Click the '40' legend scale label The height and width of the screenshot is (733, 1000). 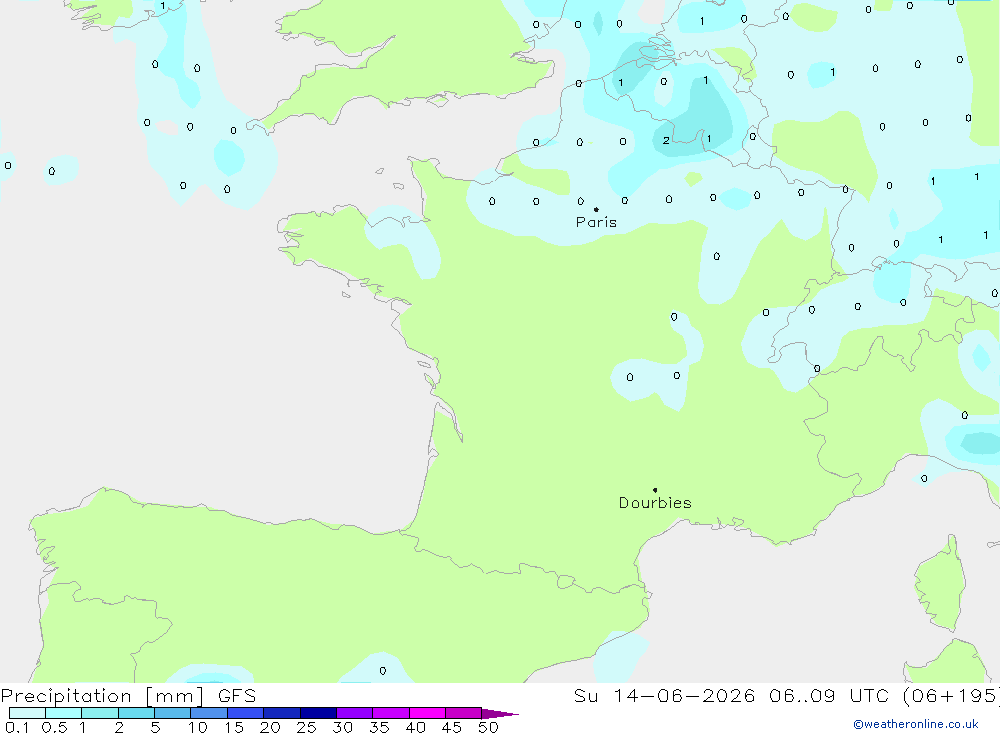tap(416, 727)
